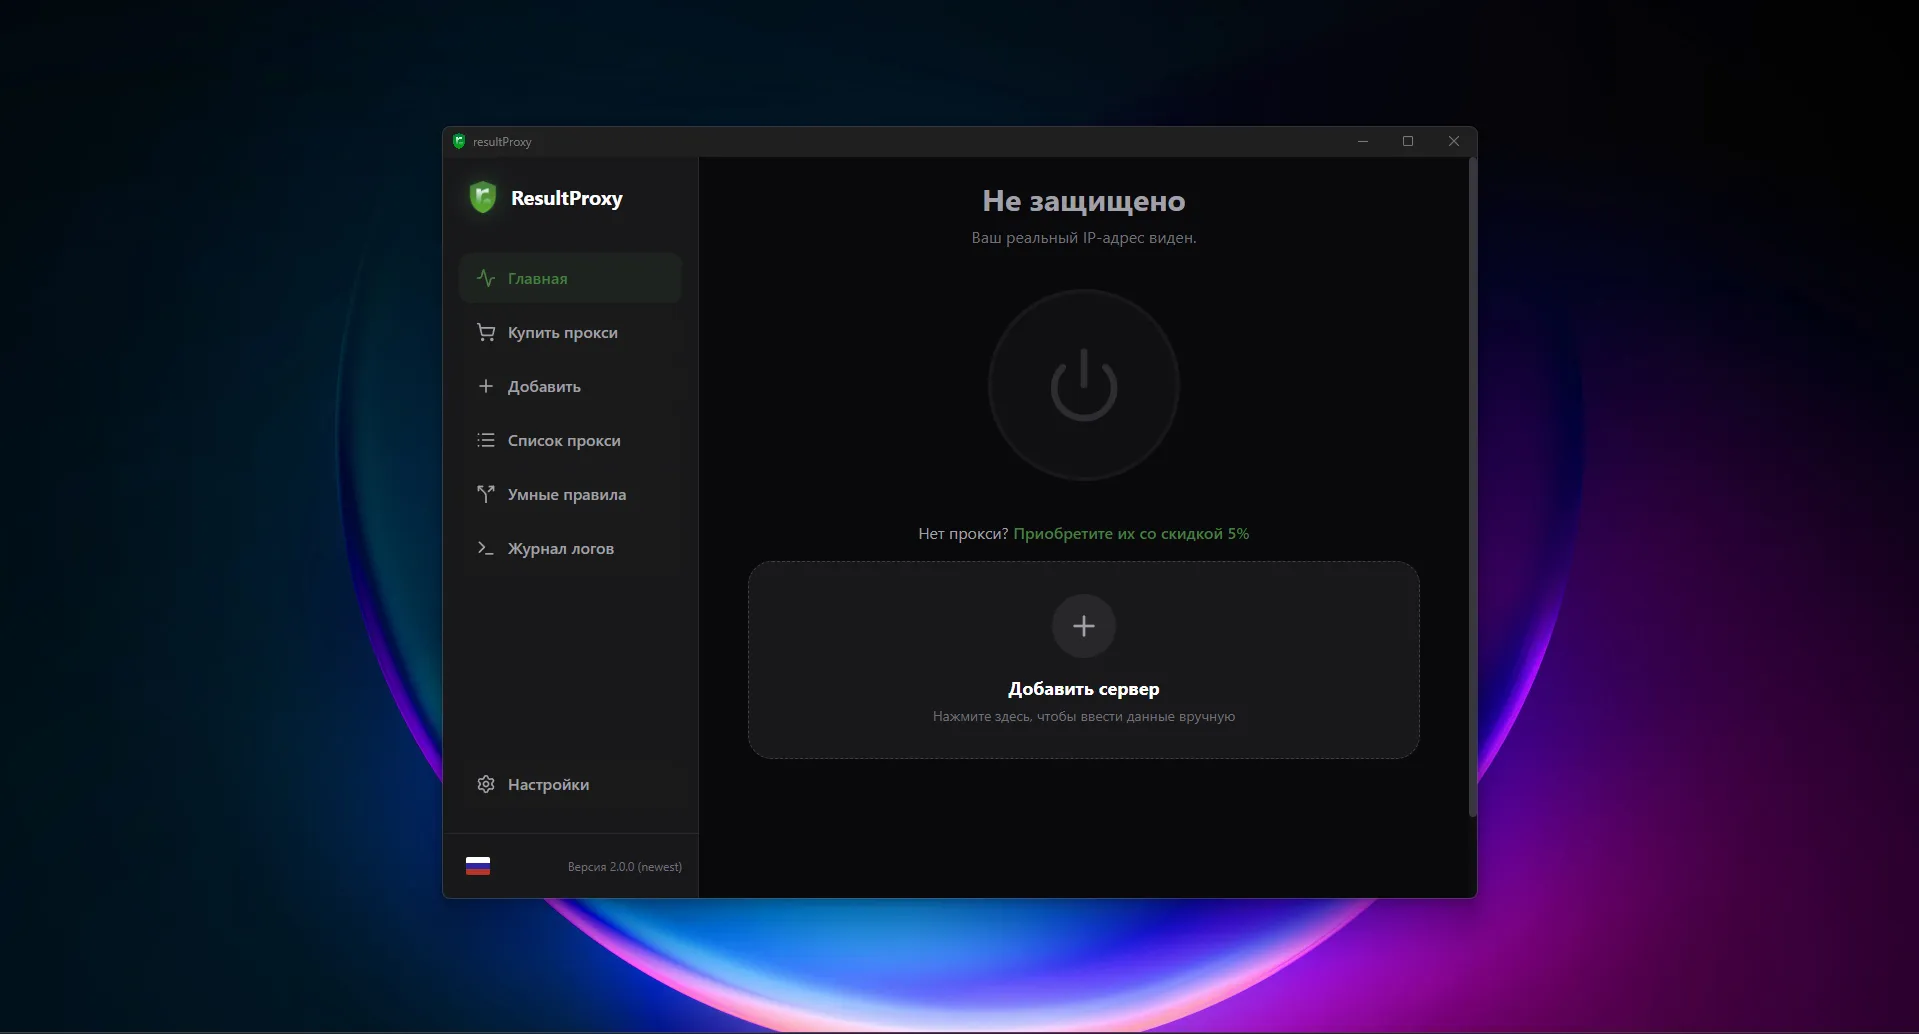Click the list icon beside Список прокси
The image size is (1919, 1034).
(x=486, y=440)
